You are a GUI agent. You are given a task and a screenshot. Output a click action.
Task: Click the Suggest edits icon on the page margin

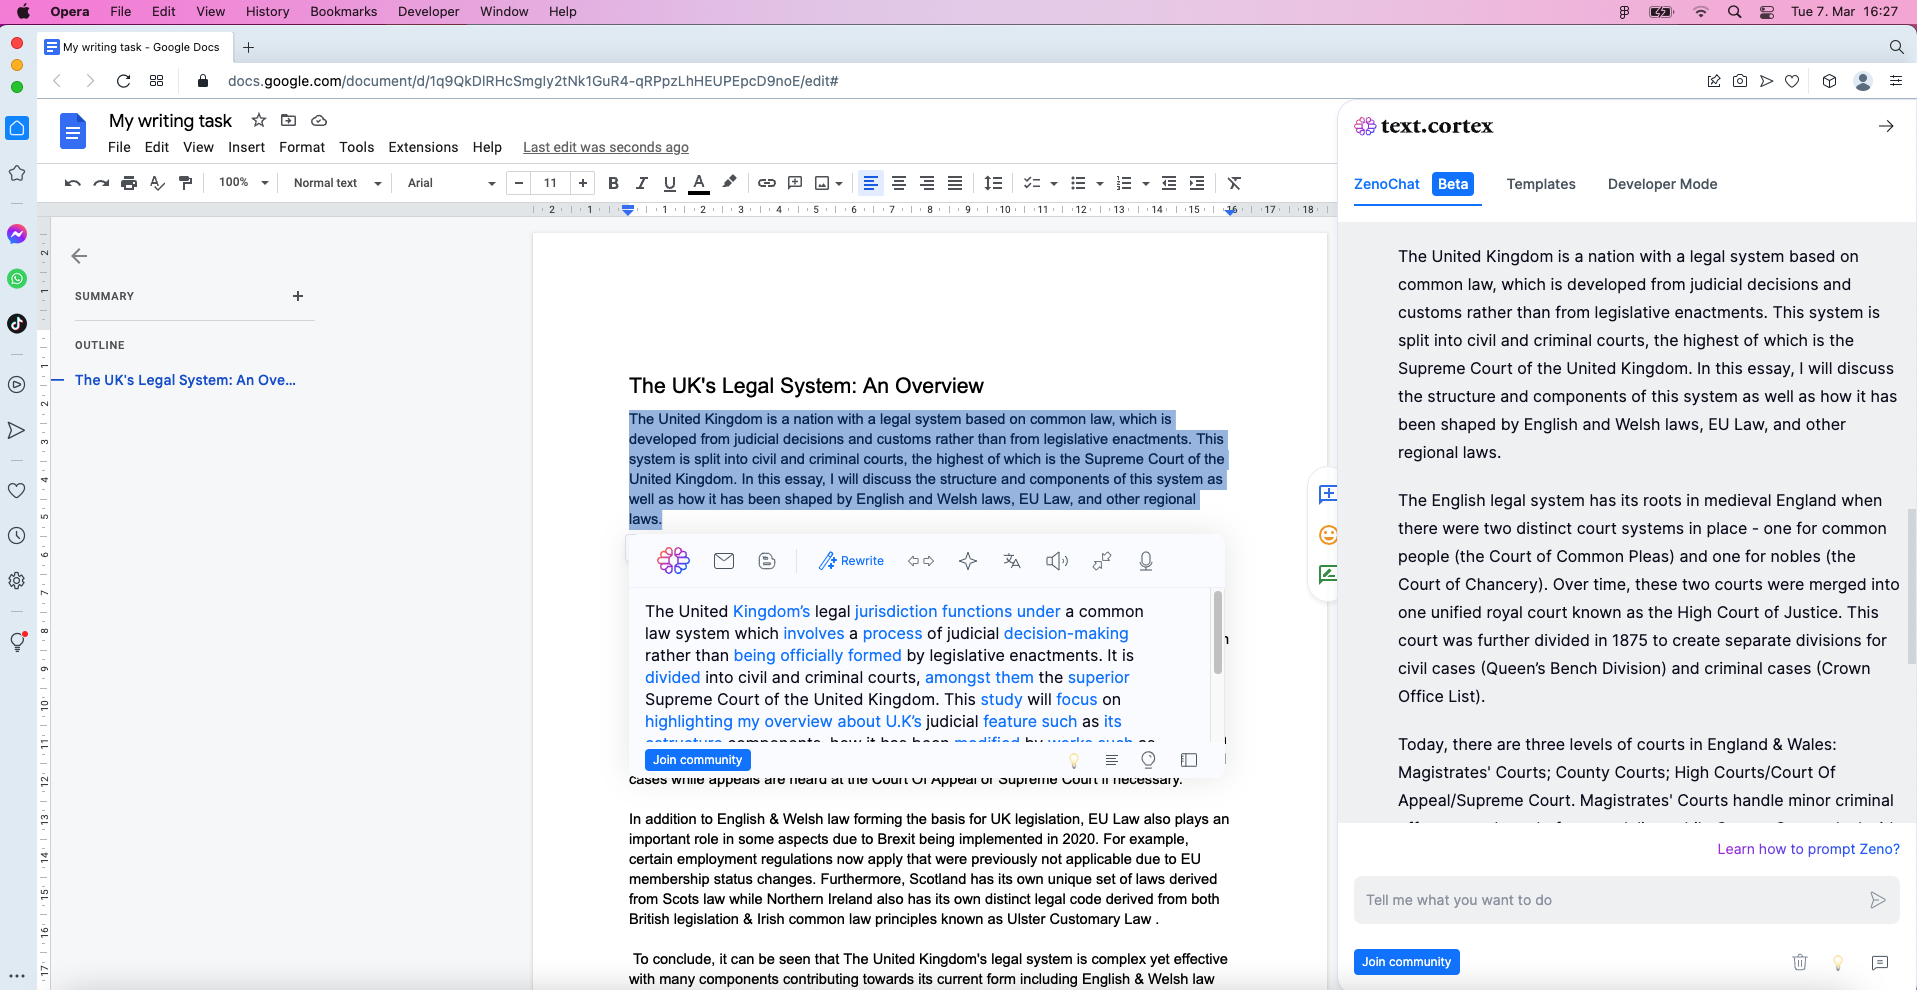pyautogui.click(x=1328, y=575)
